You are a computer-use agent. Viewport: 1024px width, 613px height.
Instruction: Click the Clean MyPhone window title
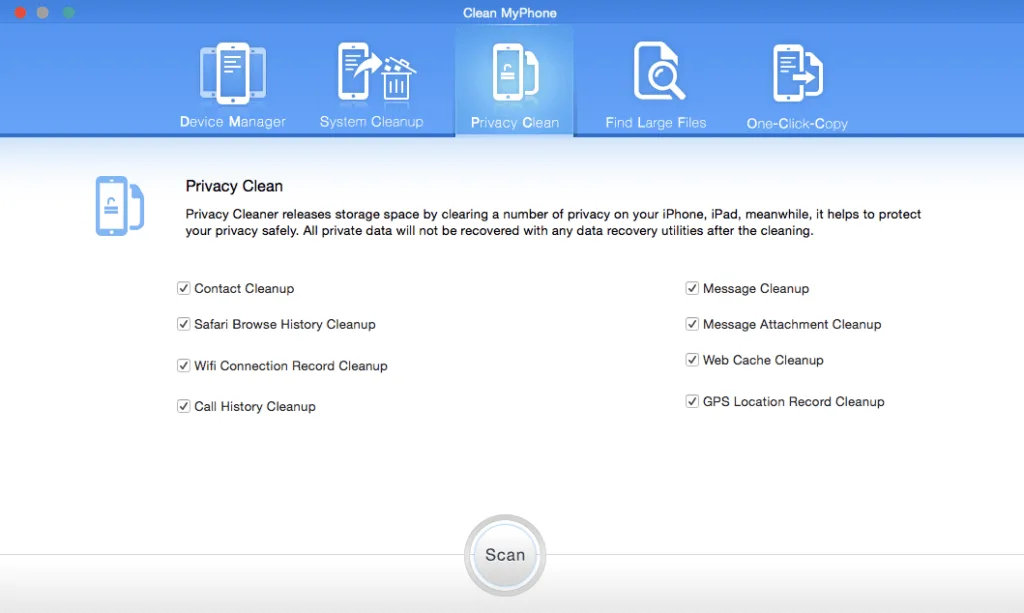509,13
